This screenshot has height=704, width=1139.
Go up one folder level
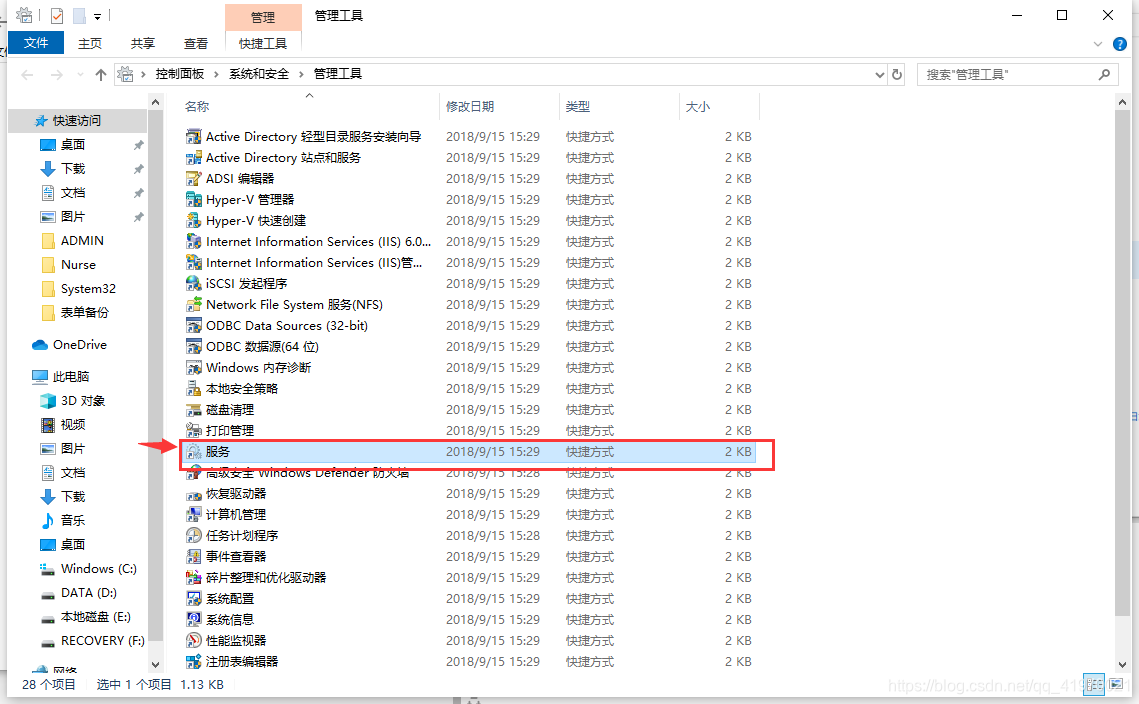(x=101, y=74)
